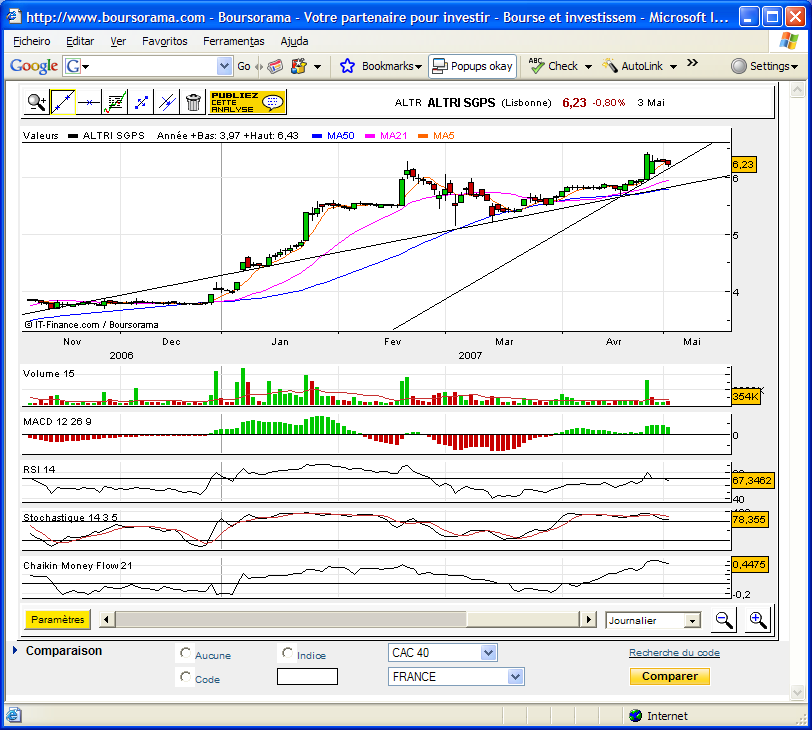Click the chart scrollbar left arrow
The height and width of the screenshot is (730, 812).
pyautogui.click(x=106, y=619)
